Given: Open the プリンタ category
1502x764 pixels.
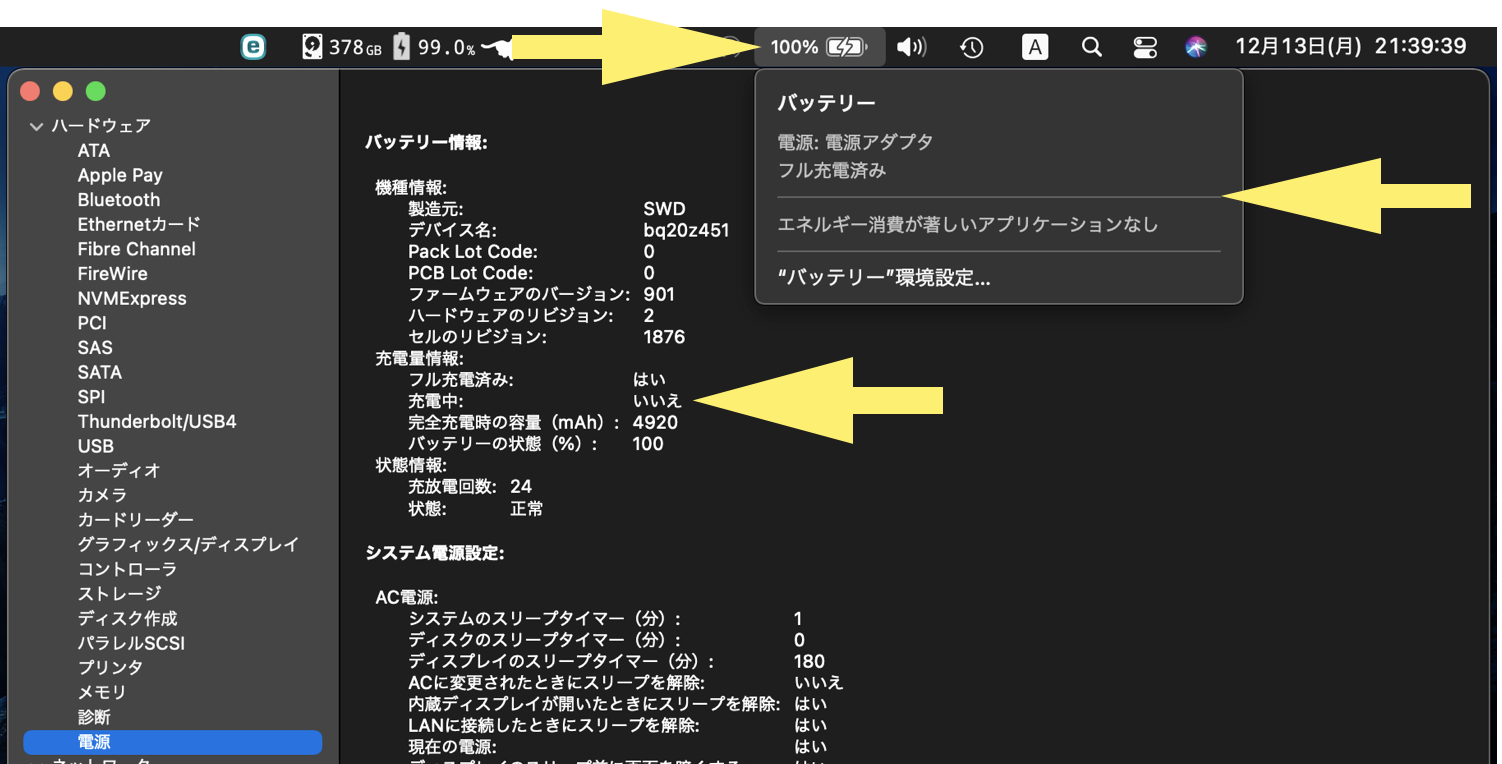Looking at the screenshot, I should pos(110,668).
